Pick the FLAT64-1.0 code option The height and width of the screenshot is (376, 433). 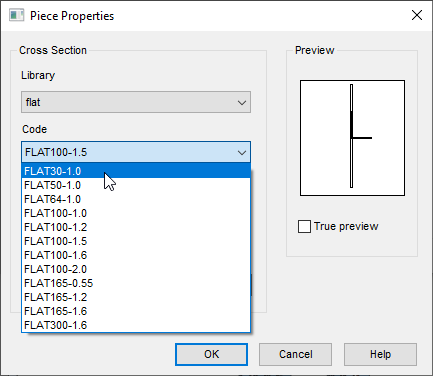[136, 199]
